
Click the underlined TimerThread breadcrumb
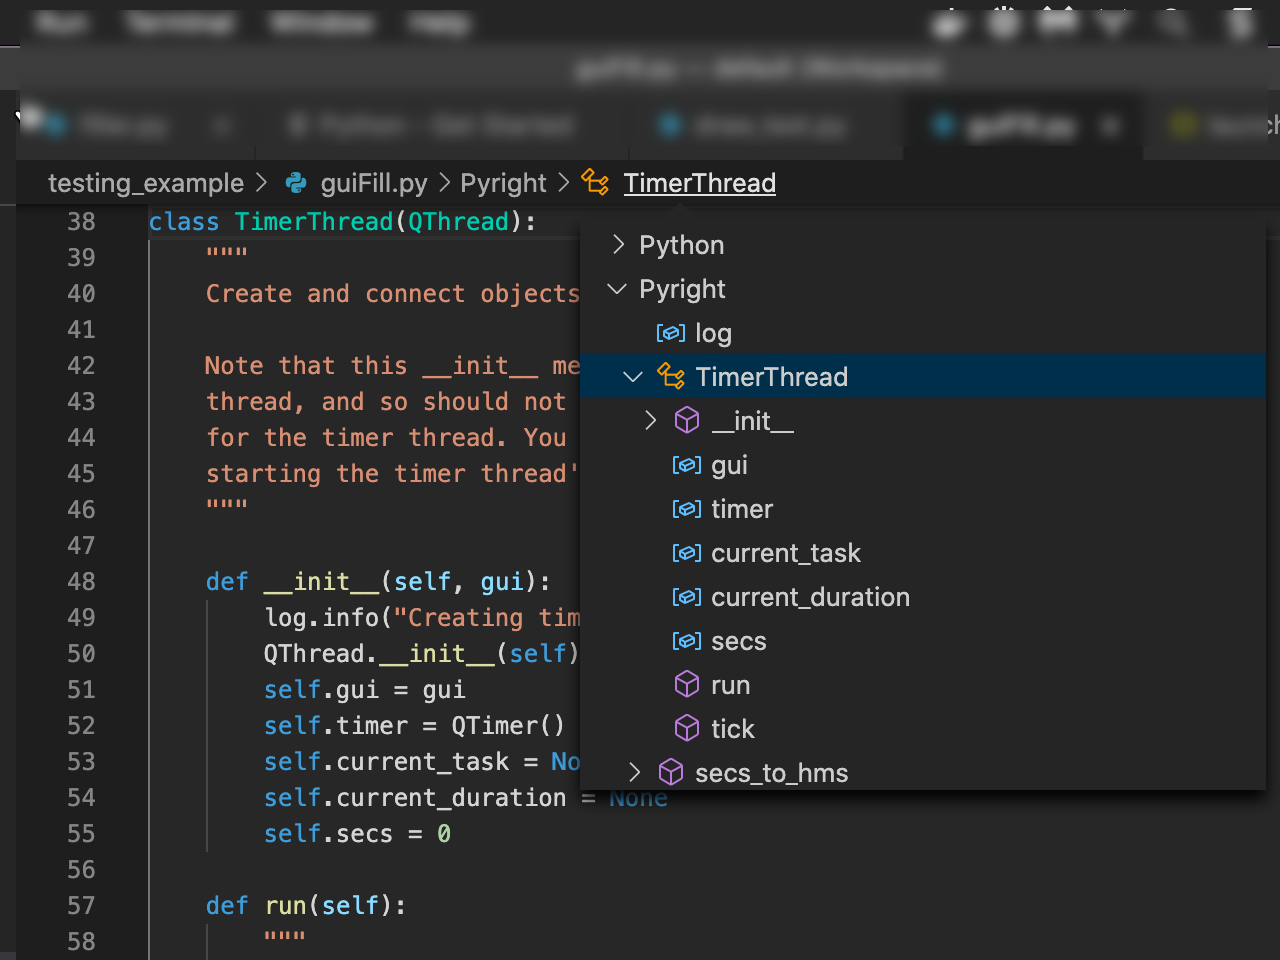pos(700,183)
